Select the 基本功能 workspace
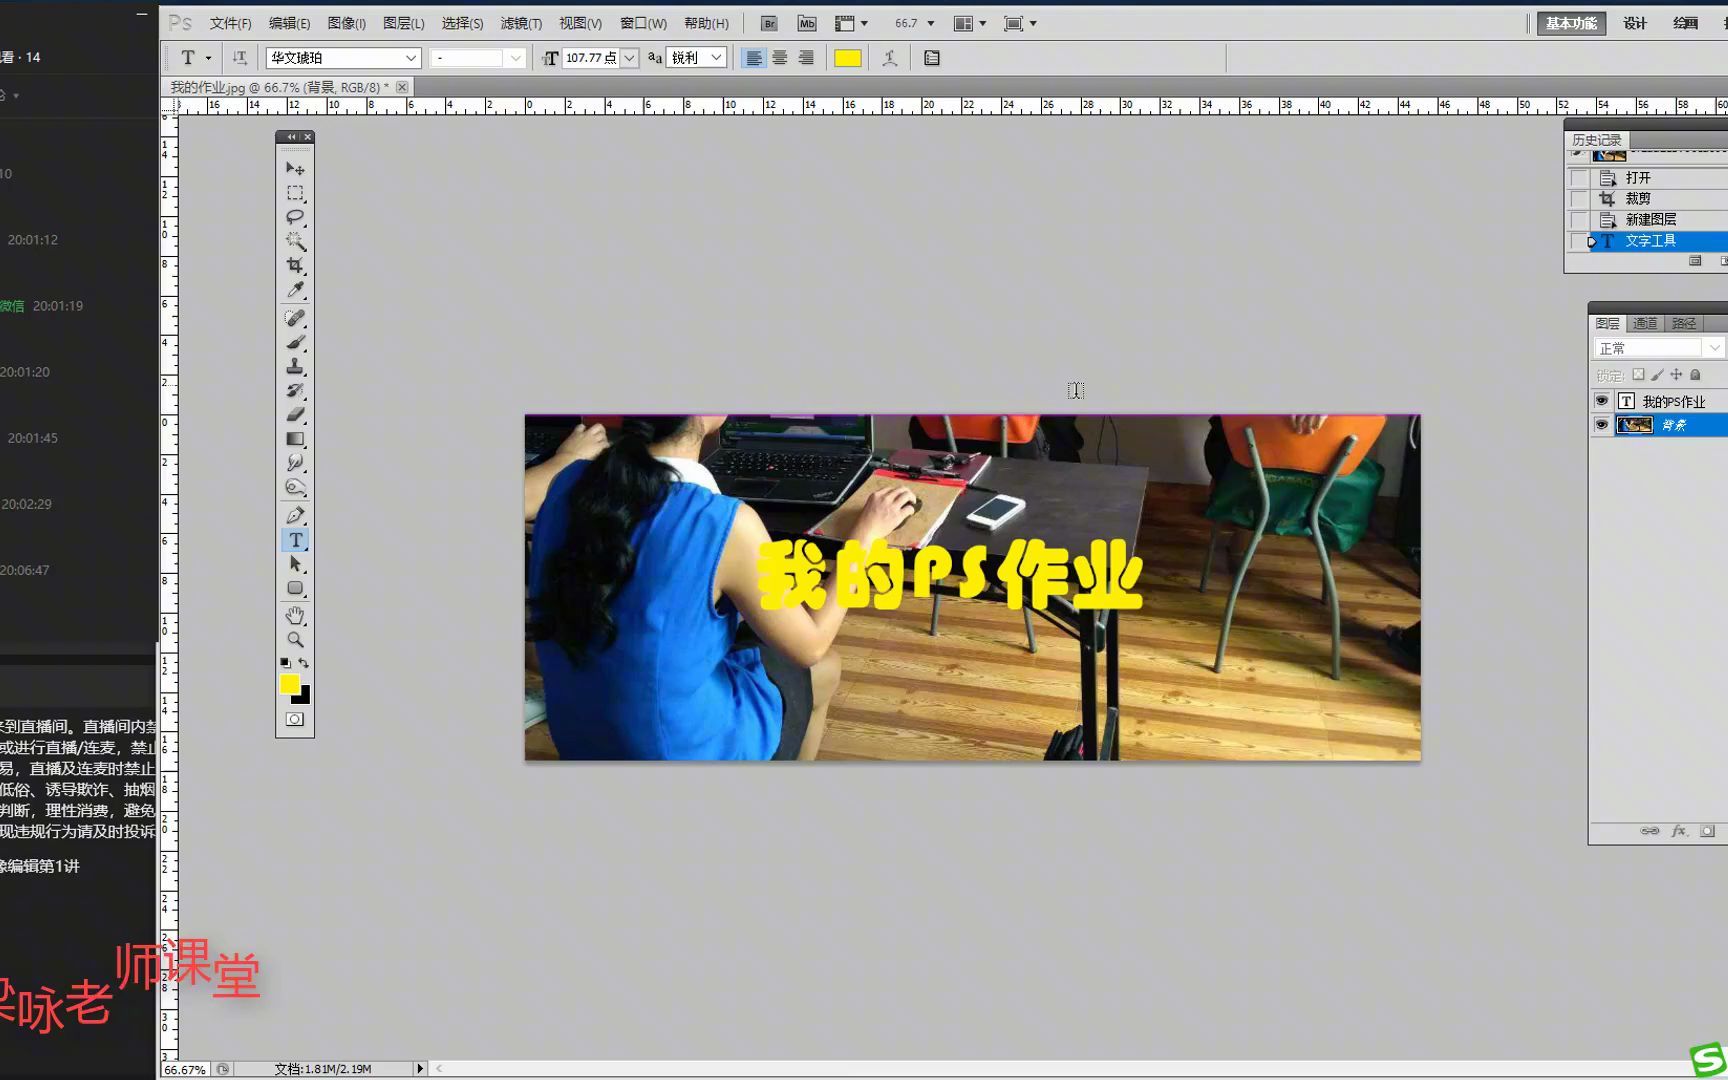1728x1080 pixels. [x=1571, y=23]
